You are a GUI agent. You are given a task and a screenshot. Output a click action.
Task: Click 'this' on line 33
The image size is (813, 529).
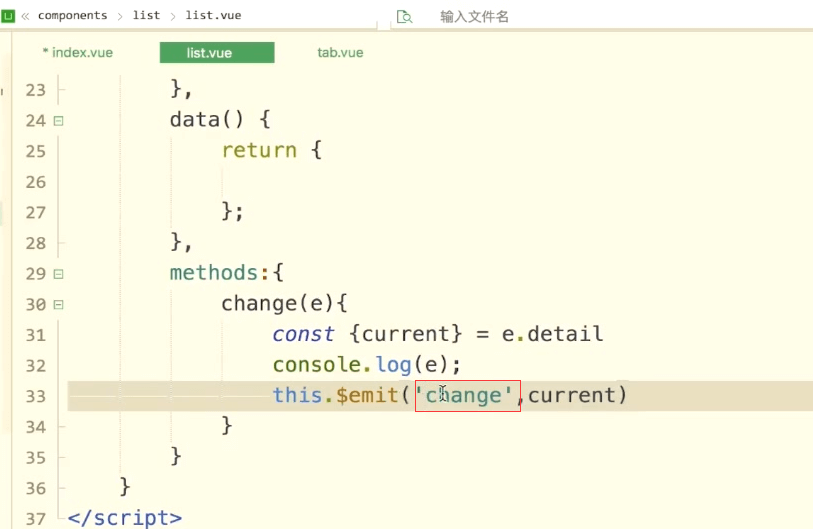298,396
